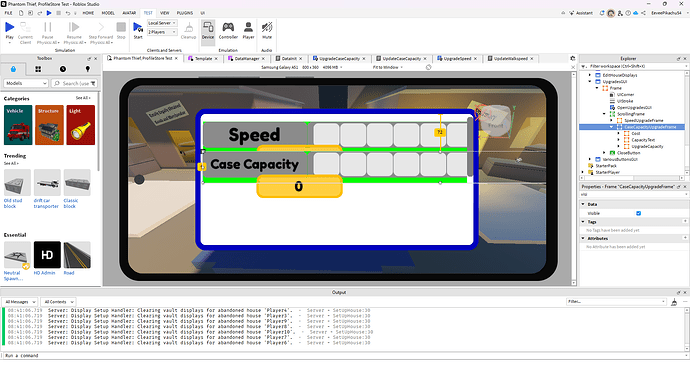Select the HD Admin model thumbnail
Viewport: 690px width, 367px height.
[x=47, y=255]
